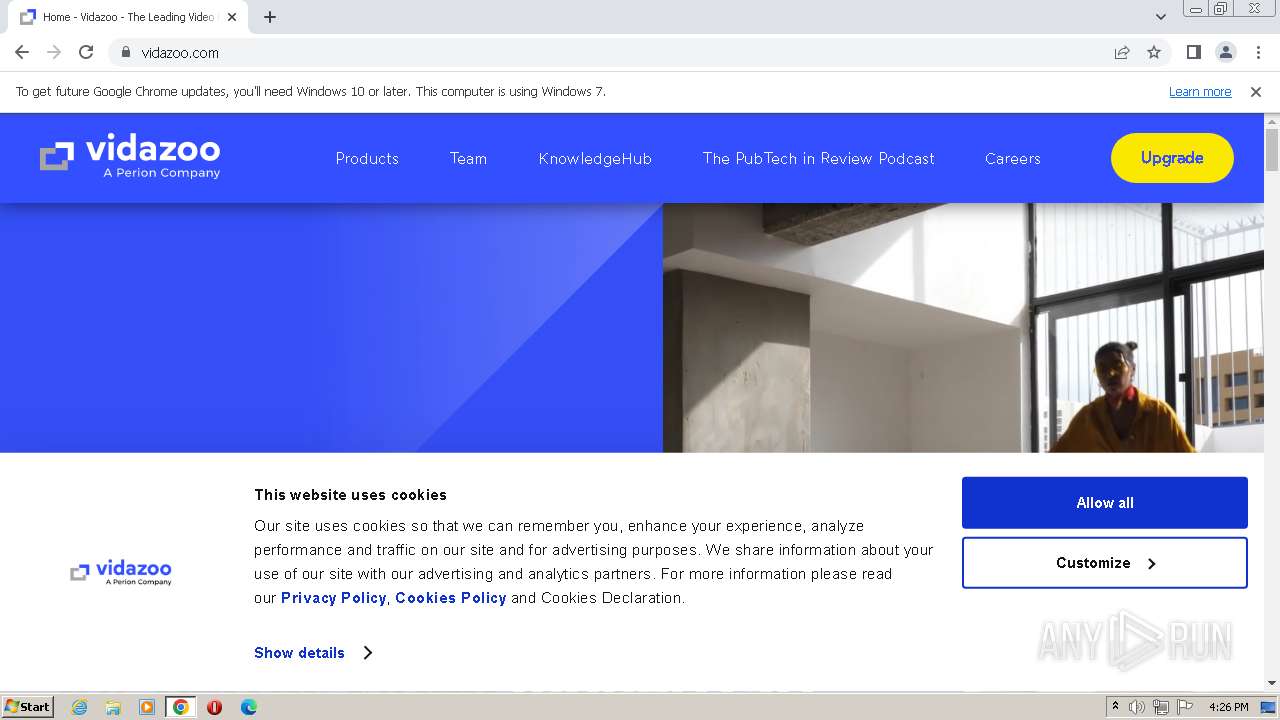This screenshot has height=720, width=1280.
Task: Close the Vidazoo home tab
Action: [x=232, y=17]
